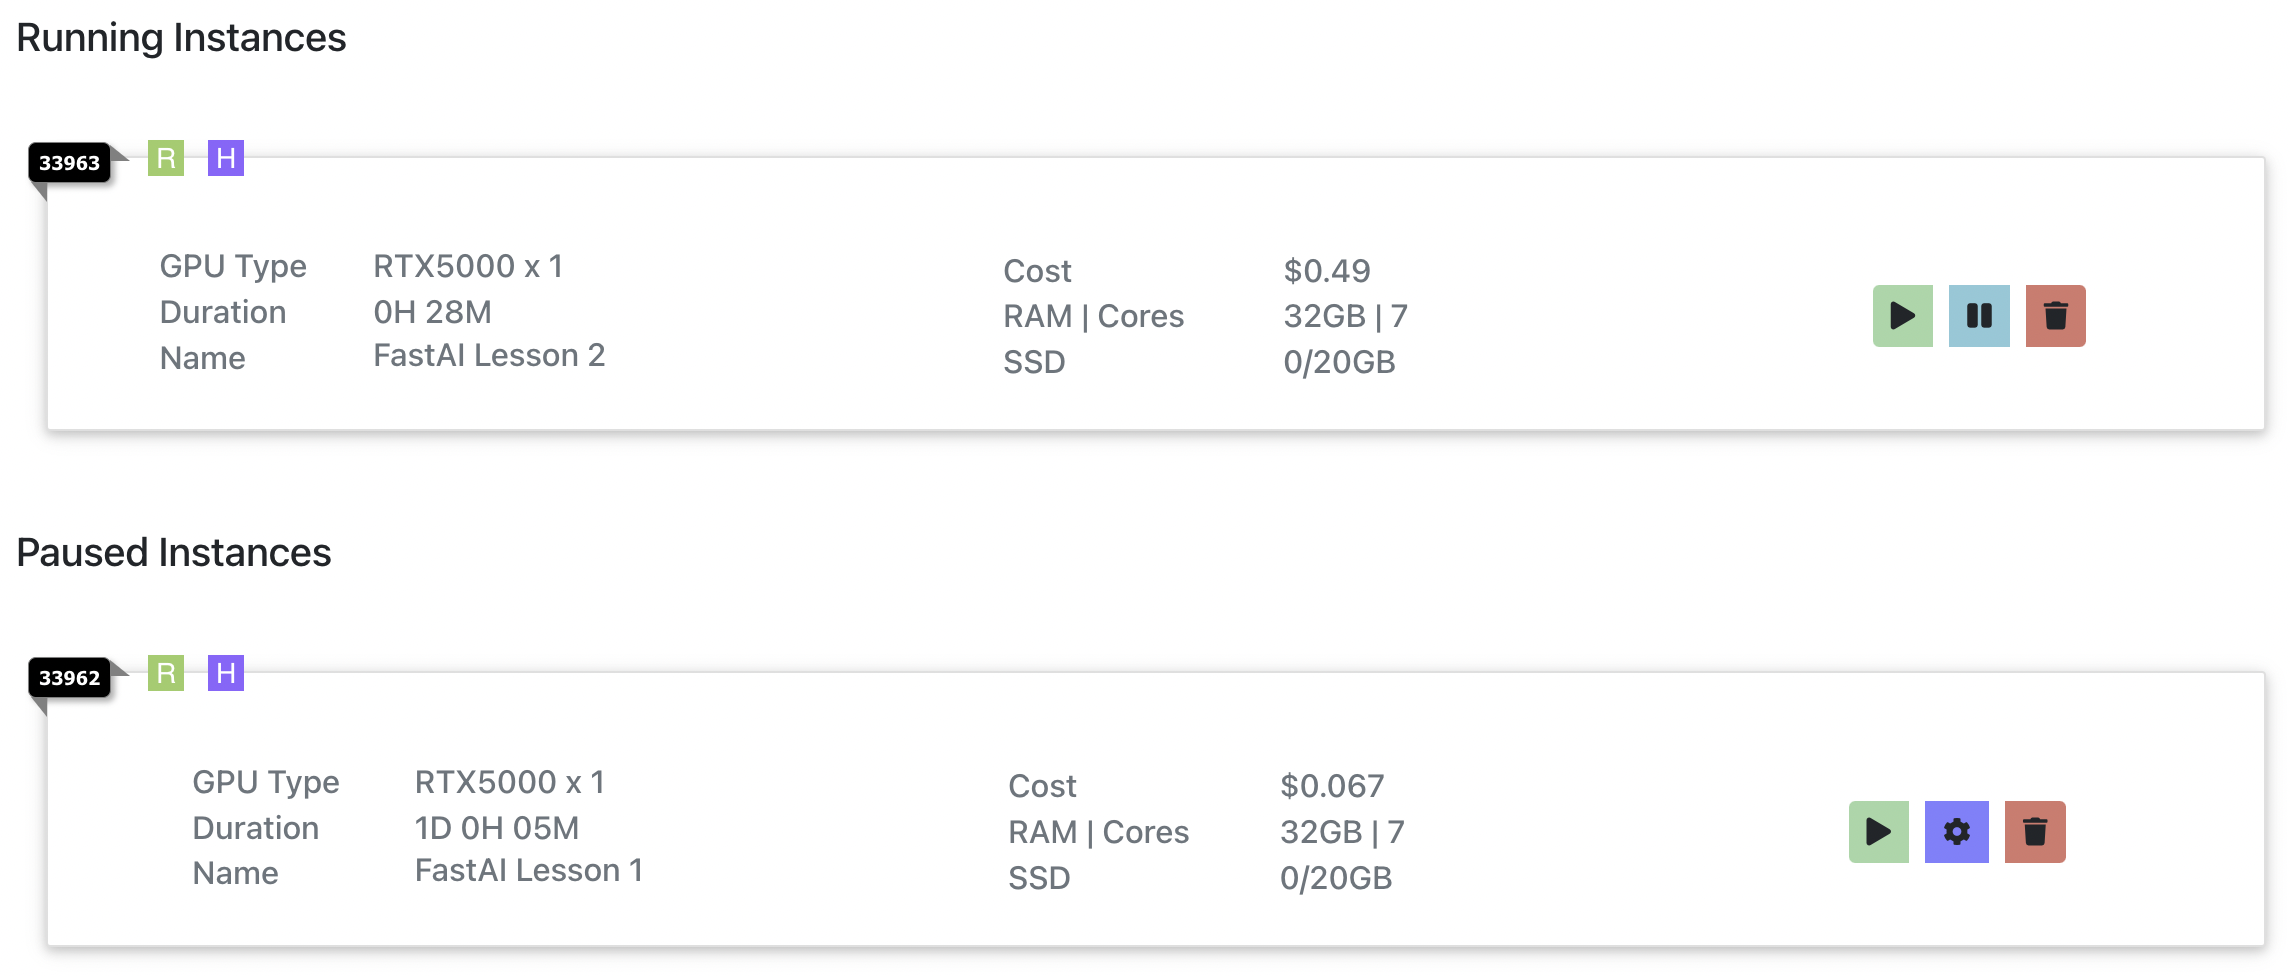Screen dimensions: 2290x976
Task: Delete the paused FastAI Lesson 1 instance
Action: pyautogui.click(x=2034, y=832)
